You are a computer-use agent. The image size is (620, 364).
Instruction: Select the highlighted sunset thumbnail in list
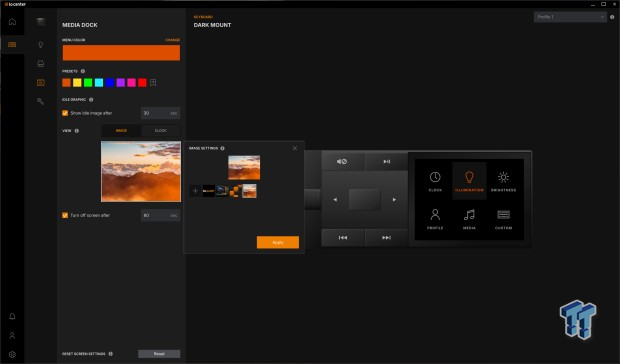point(249,191)
